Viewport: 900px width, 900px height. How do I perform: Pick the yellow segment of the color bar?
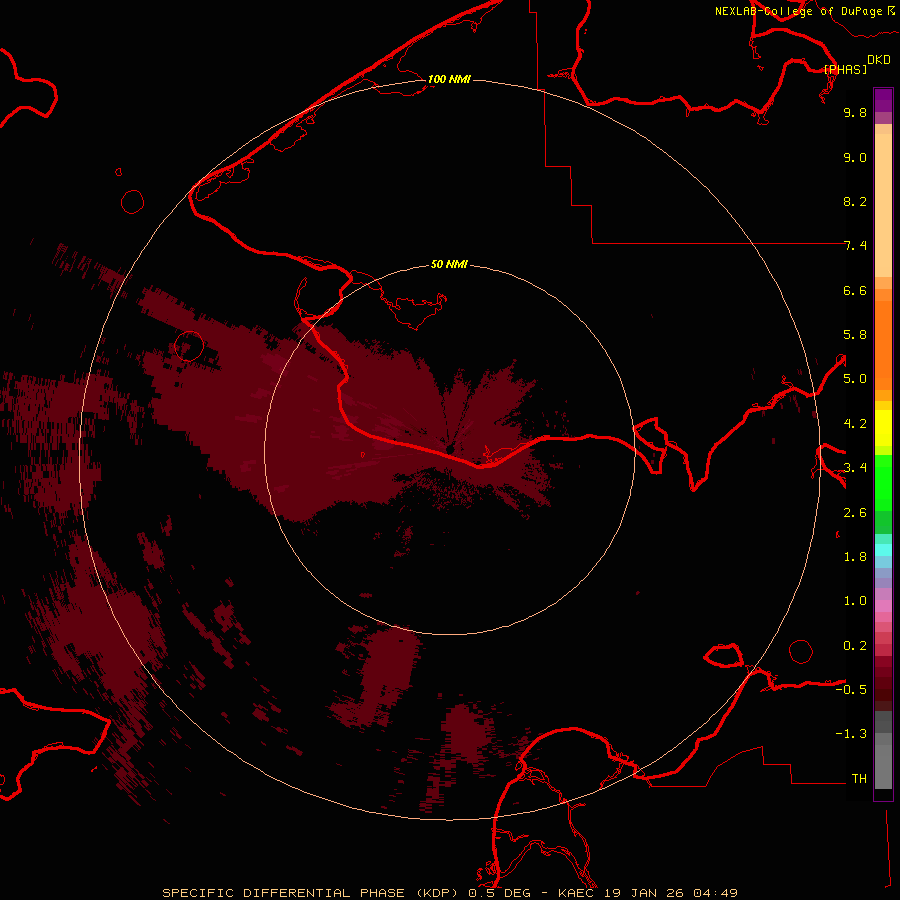tap(883, 428)
